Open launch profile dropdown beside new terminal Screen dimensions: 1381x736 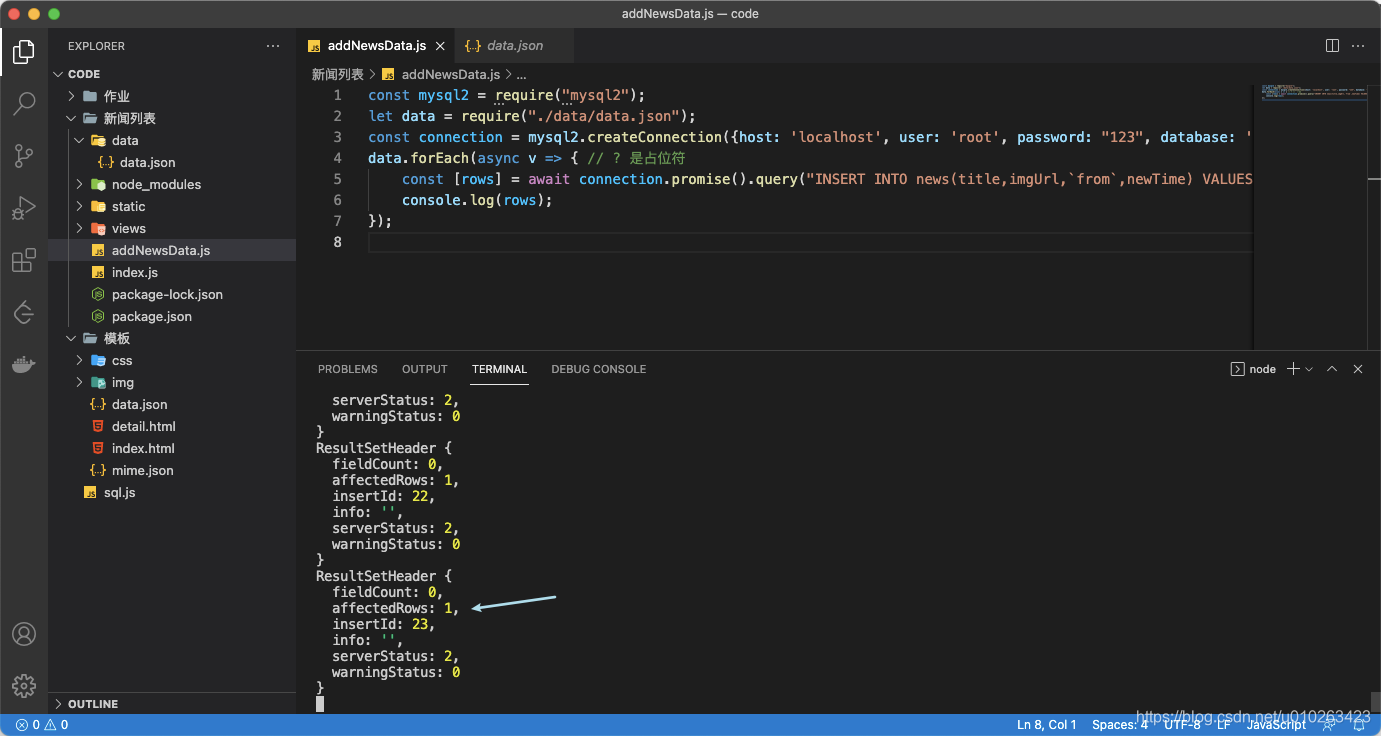[x=1309, y=369]
